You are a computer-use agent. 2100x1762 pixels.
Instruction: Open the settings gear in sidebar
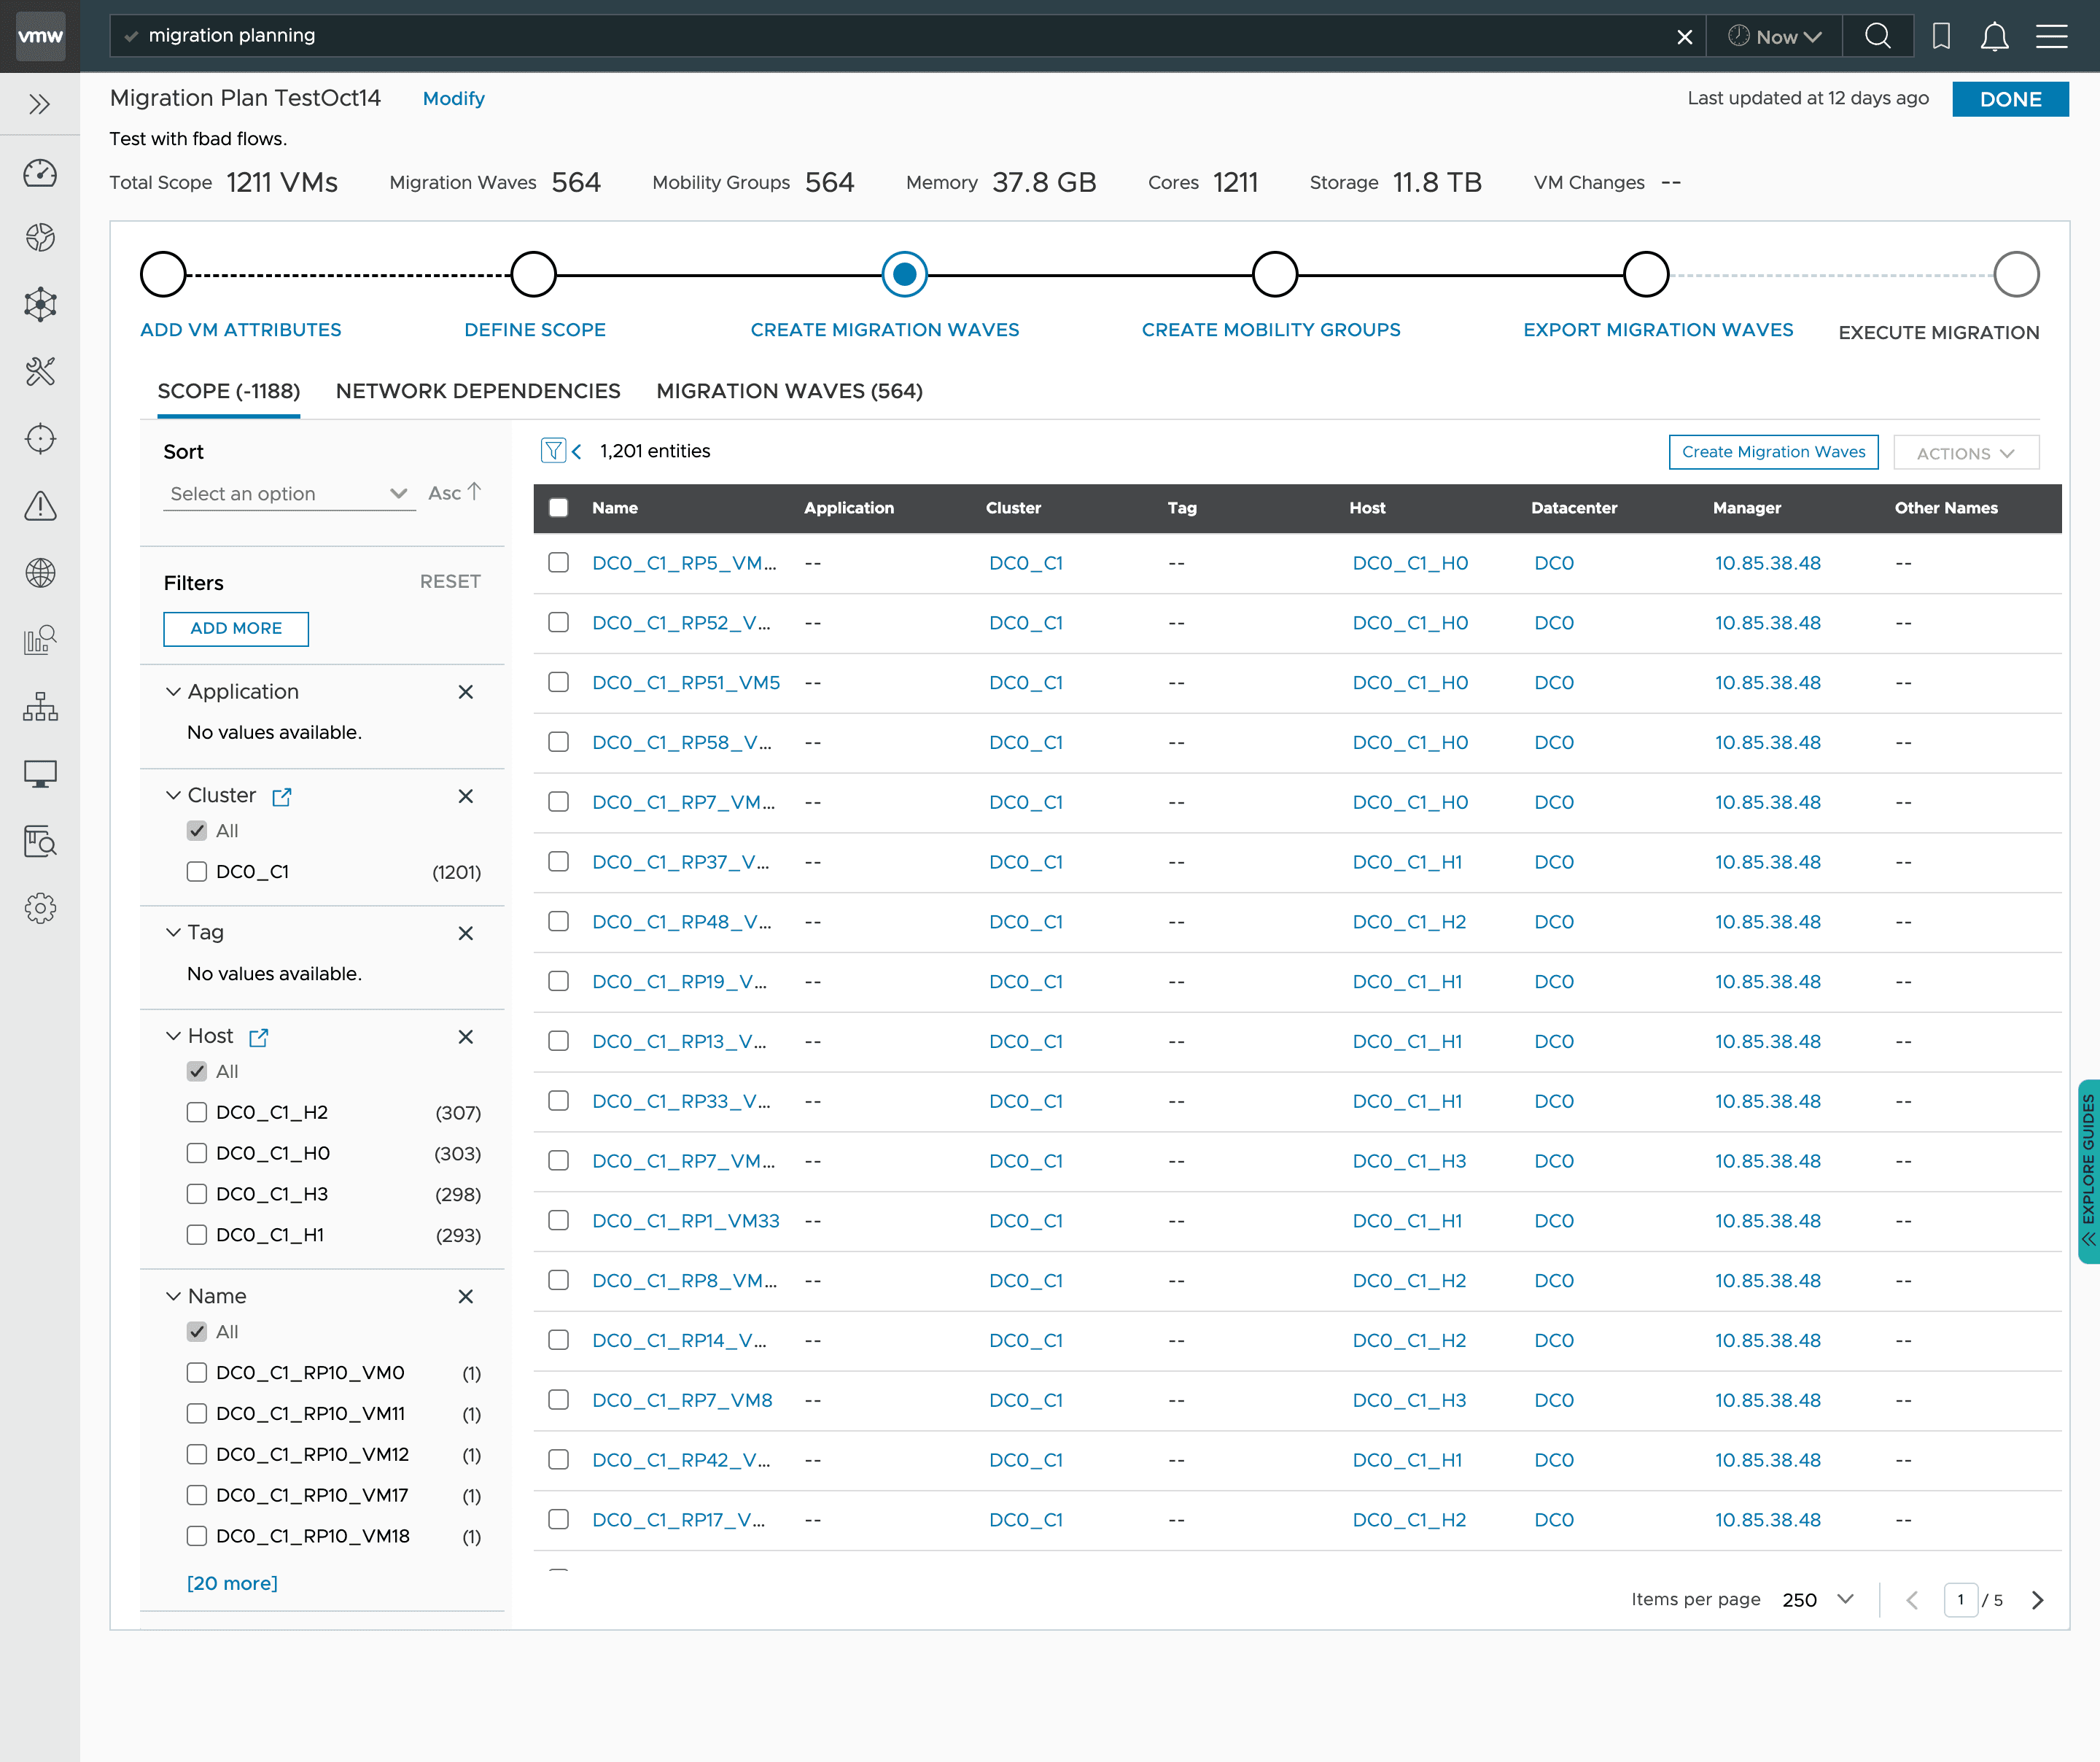(x=40, y=908)
